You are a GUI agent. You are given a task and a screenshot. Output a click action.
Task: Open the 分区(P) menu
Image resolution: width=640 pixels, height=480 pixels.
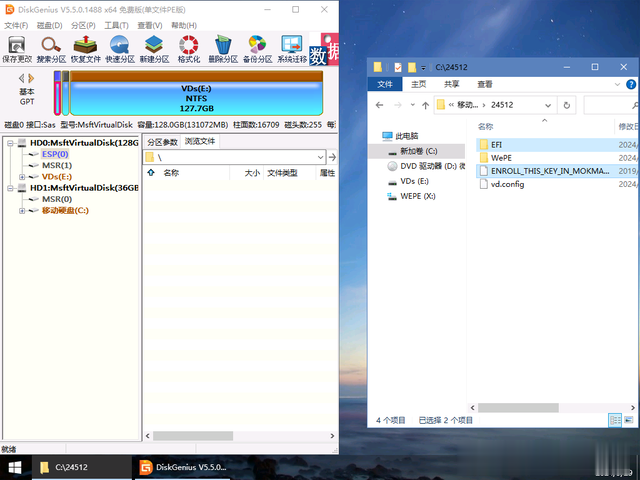(83, 25)
